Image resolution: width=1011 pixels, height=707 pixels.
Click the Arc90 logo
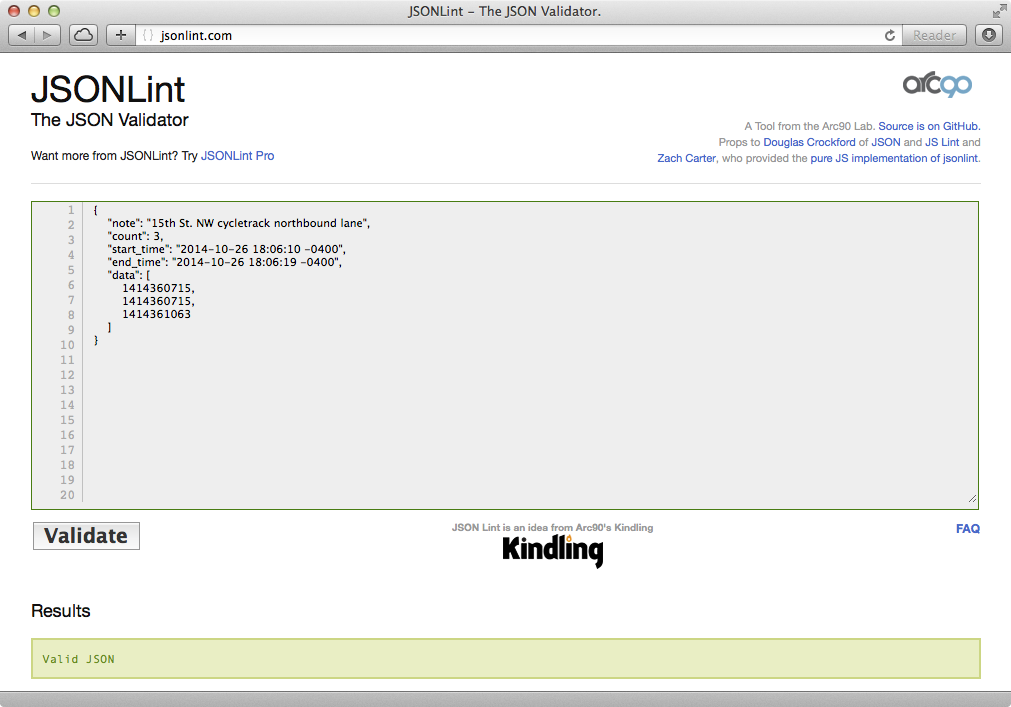937,84
